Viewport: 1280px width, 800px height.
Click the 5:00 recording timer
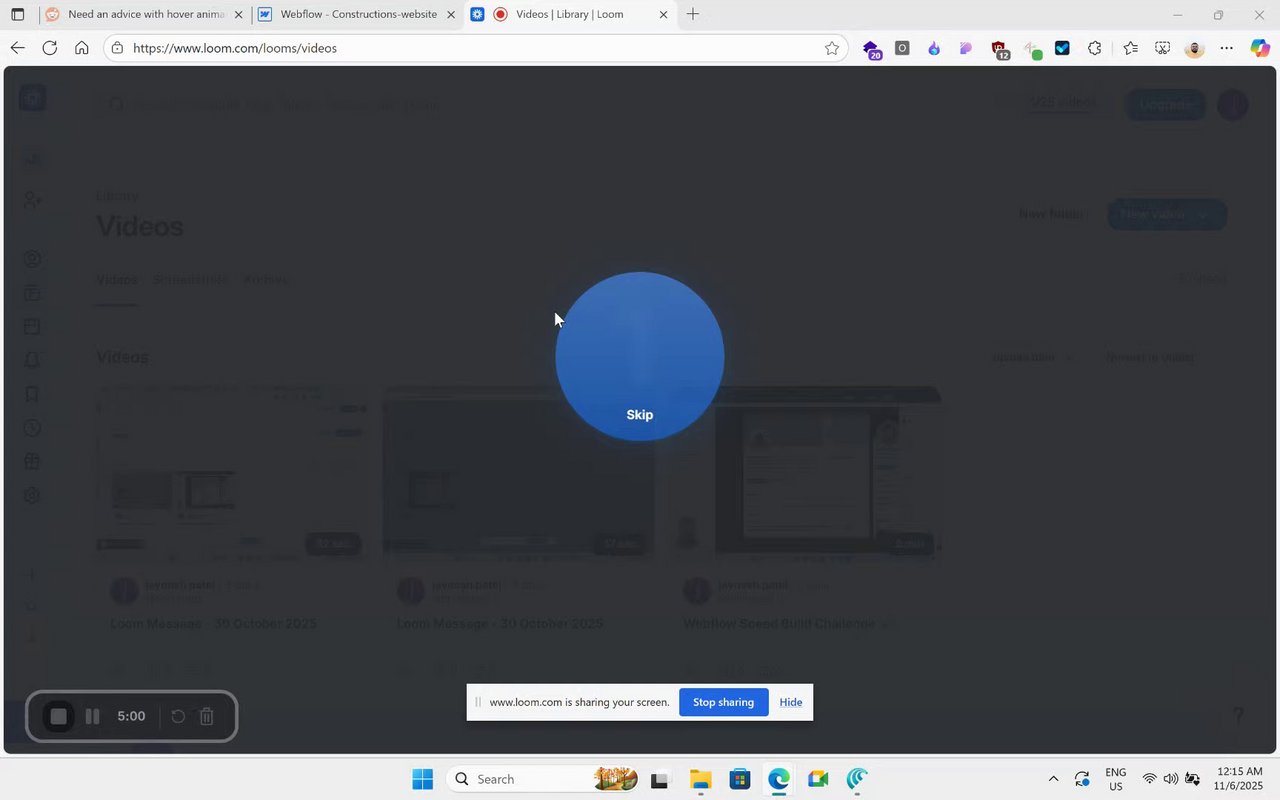[131, 716]
